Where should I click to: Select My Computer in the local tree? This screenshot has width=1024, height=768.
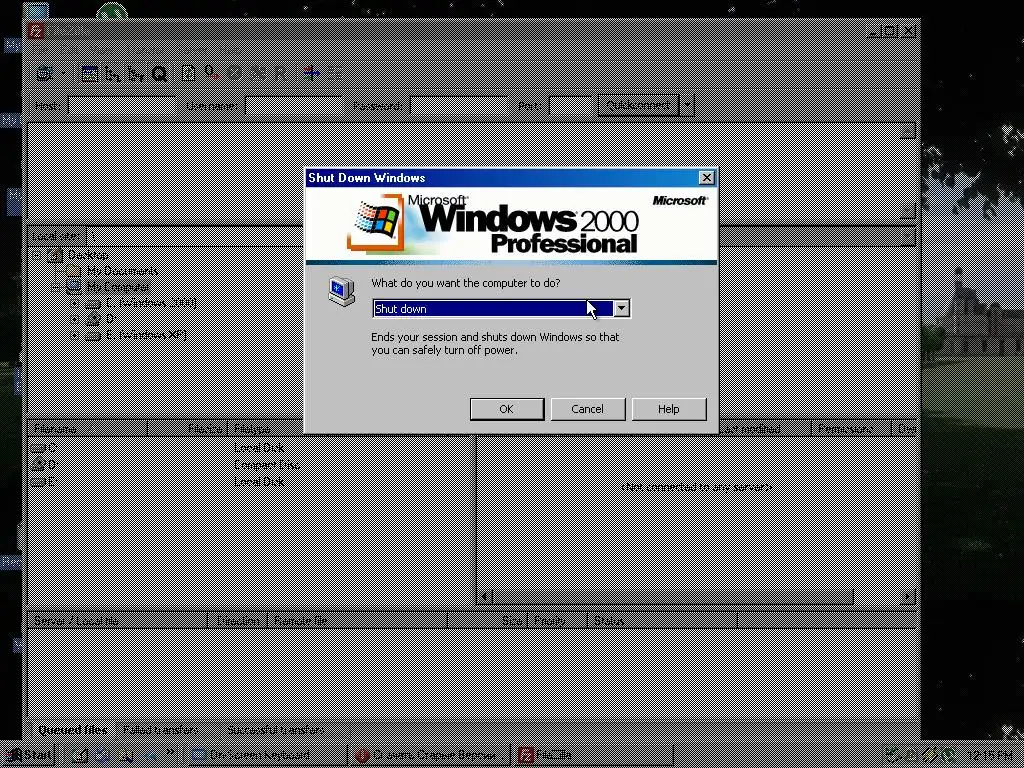coord(118,287)
